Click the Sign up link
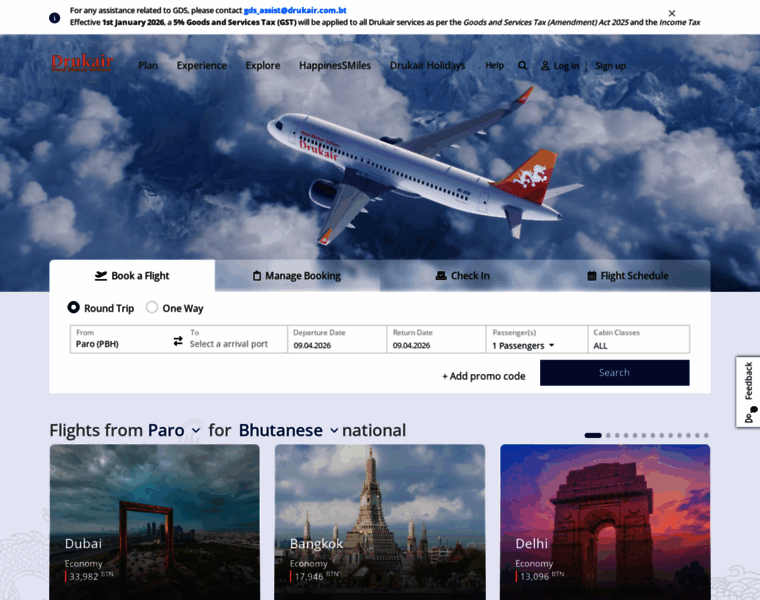The image size is (760, 600). (610, 65)
